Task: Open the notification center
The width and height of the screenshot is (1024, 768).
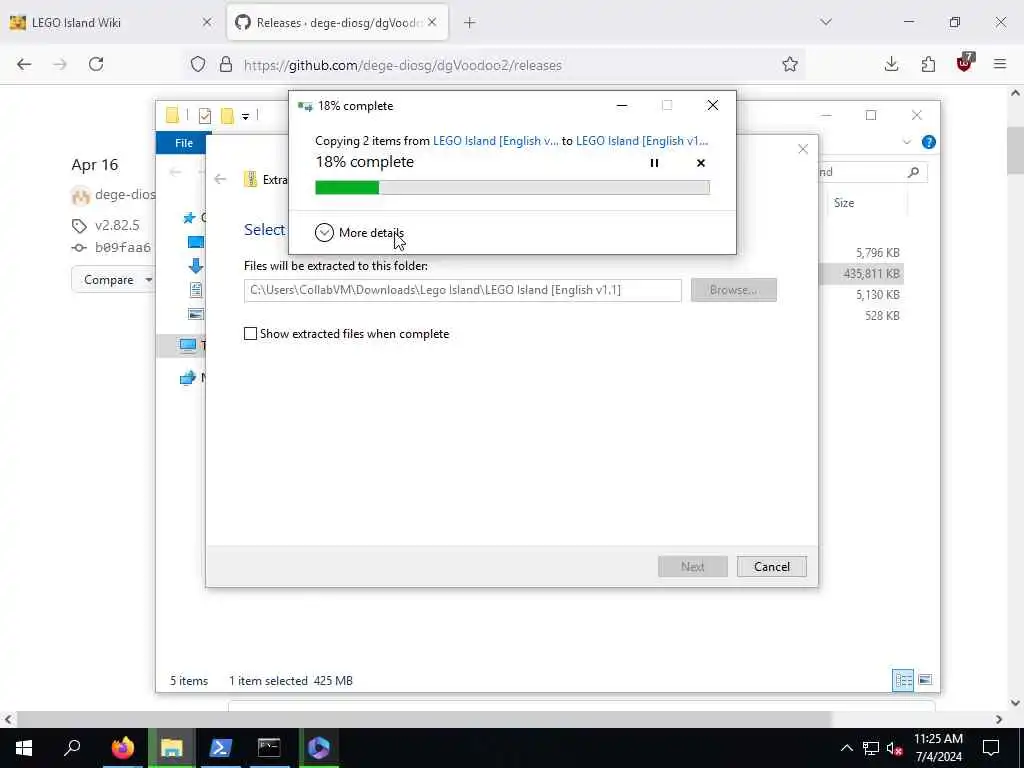Action: coord(991,748)
